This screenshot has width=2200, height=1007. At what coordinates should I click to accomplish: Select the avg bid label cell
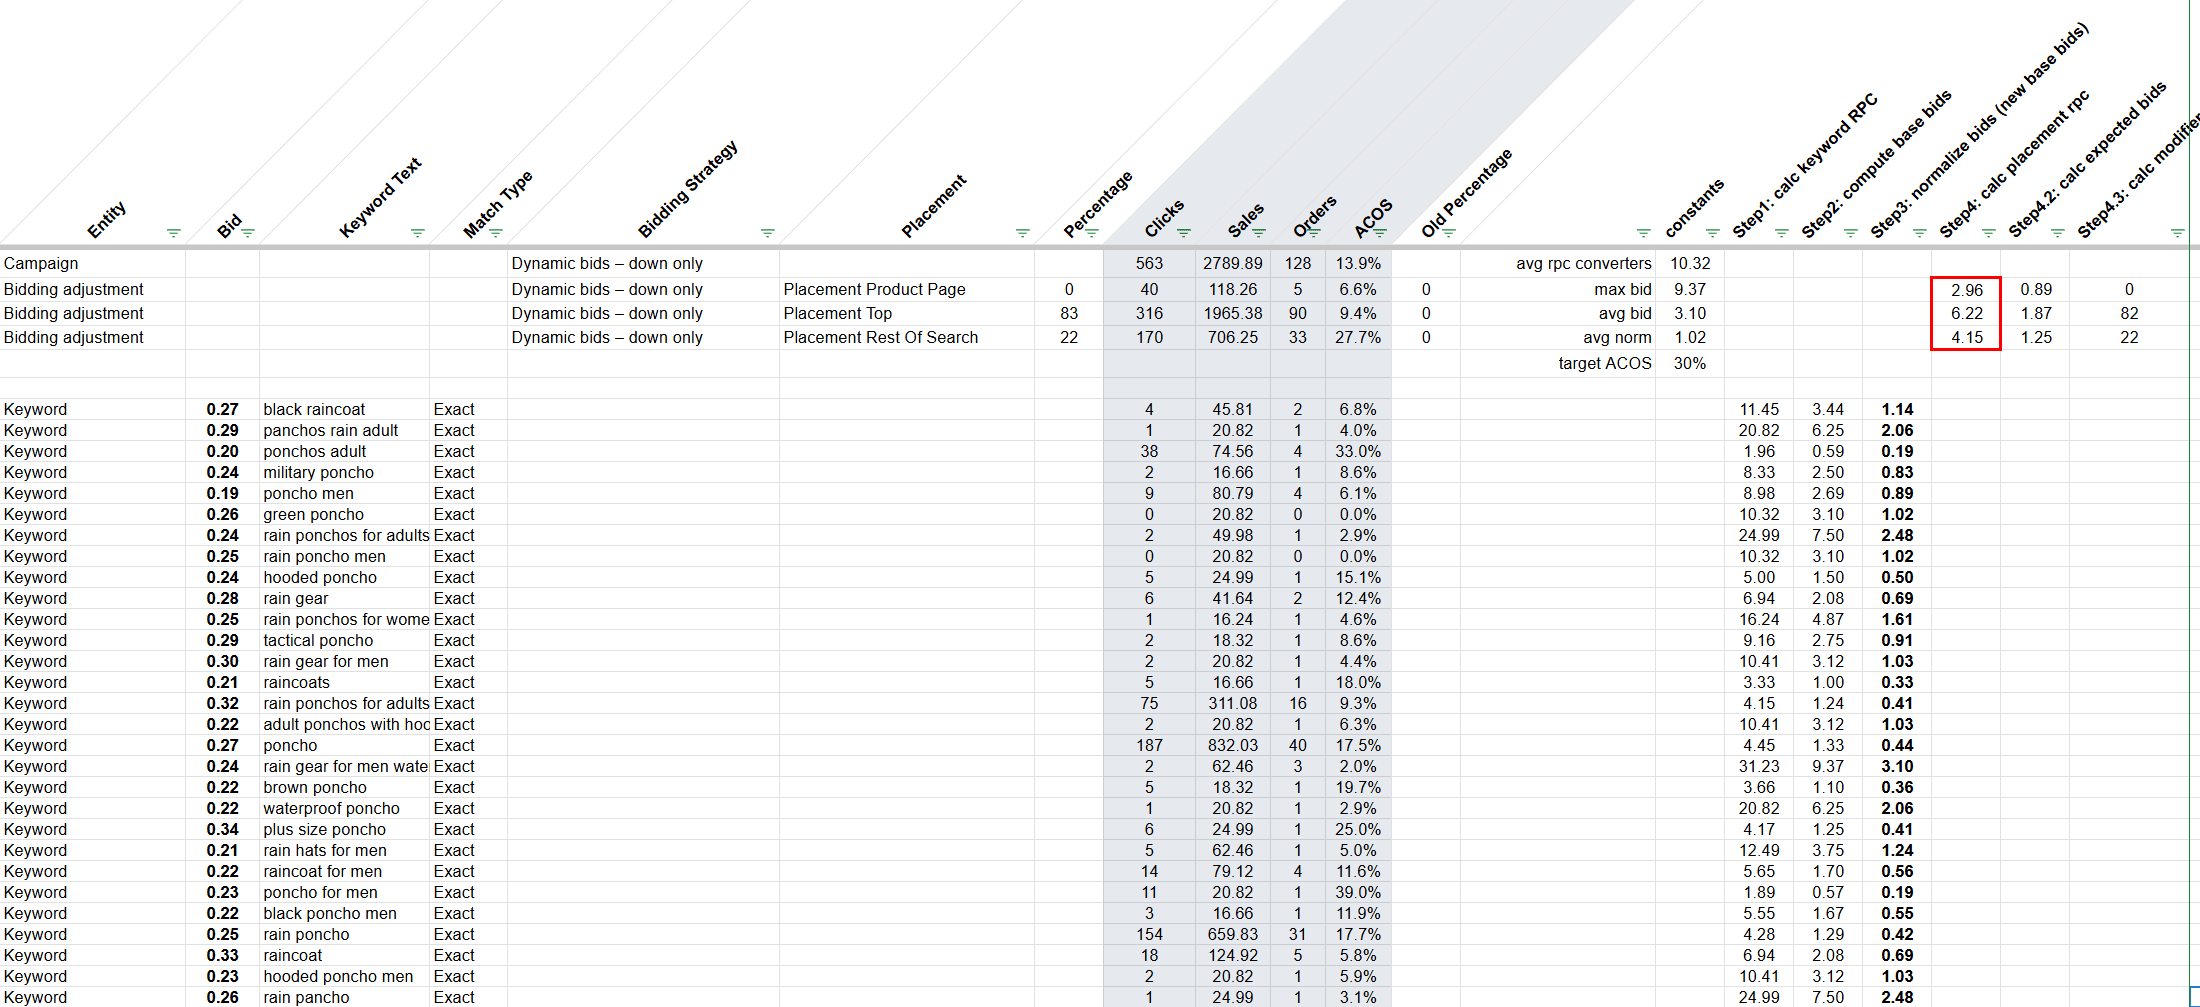[1558, 313]
